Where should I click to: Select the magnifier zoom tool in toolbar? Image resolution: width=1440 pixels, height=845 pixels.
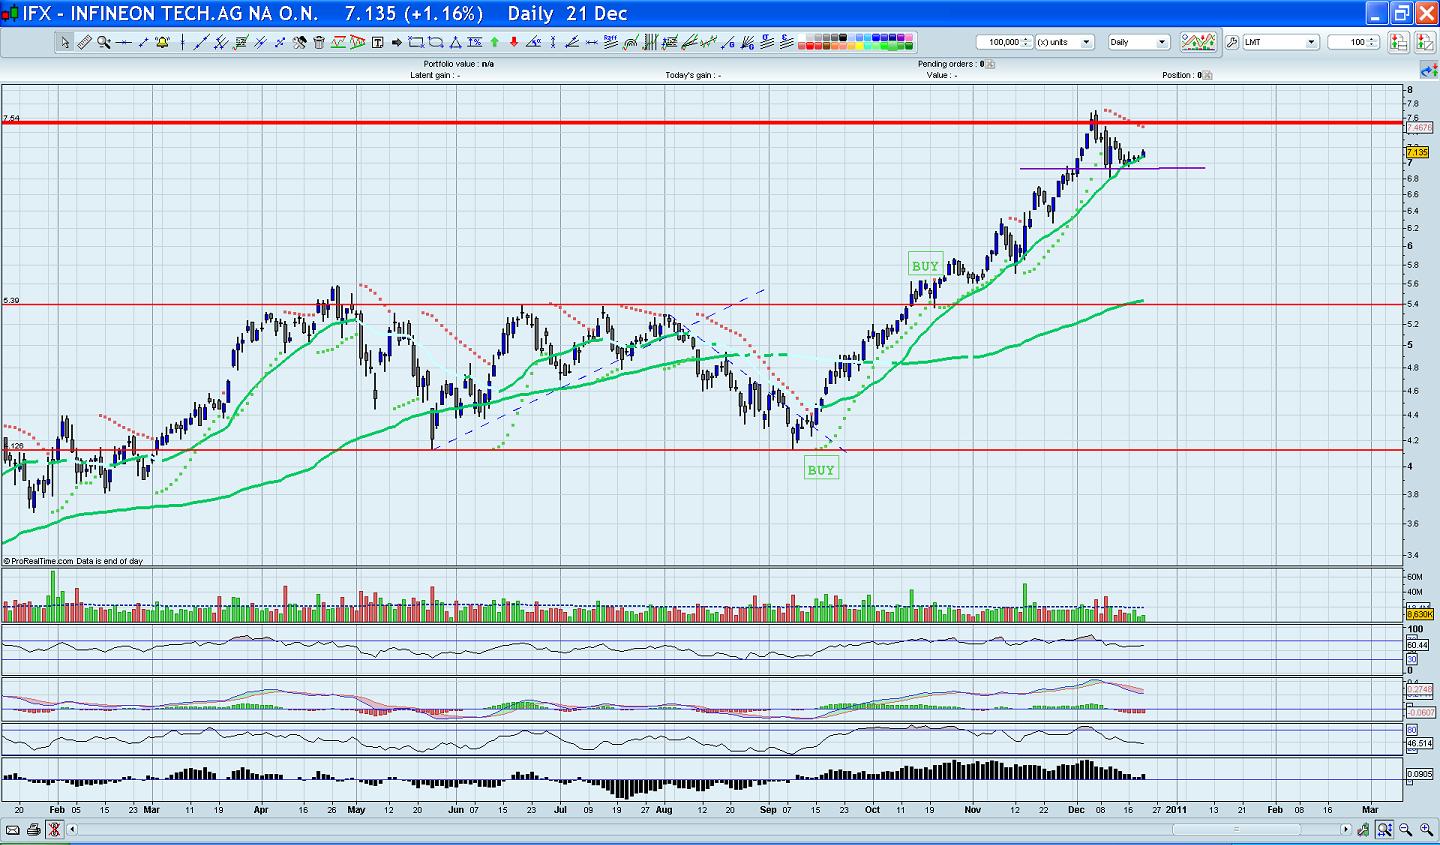pos(104,42)
